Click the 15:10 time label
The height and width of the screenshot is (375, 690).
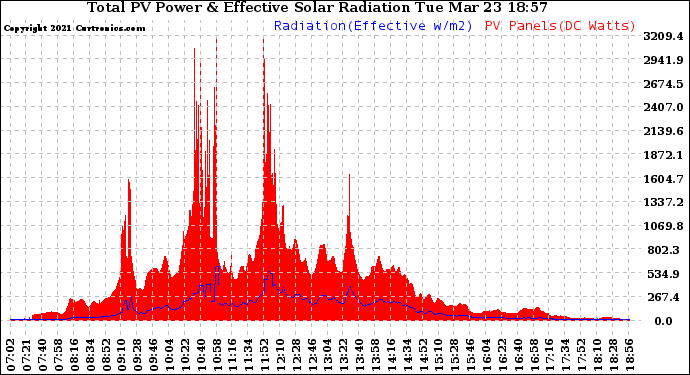pos(438,355)
